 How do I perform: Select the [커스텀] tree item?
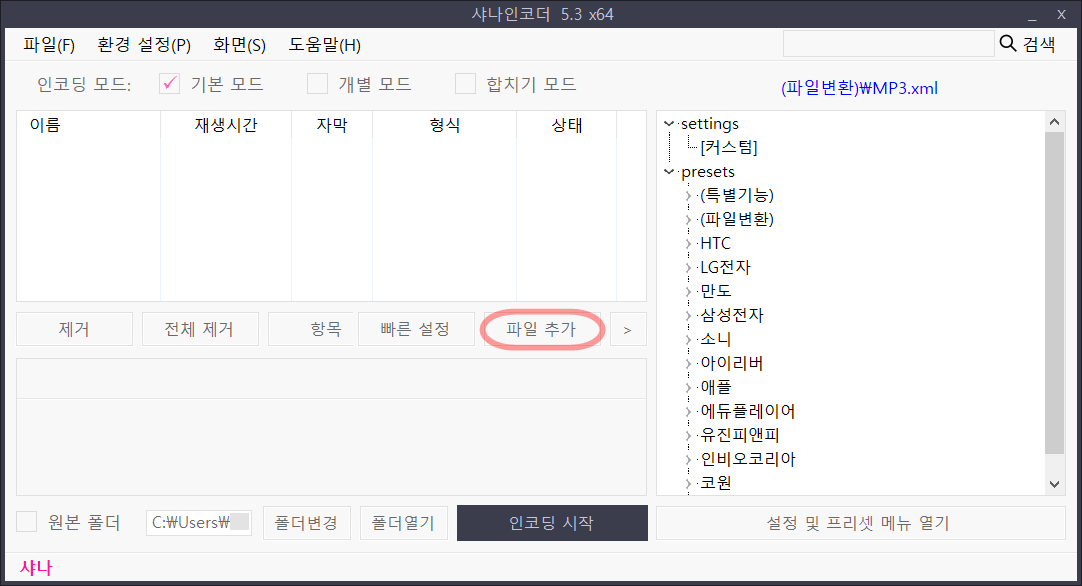click(x=729, y=148)
